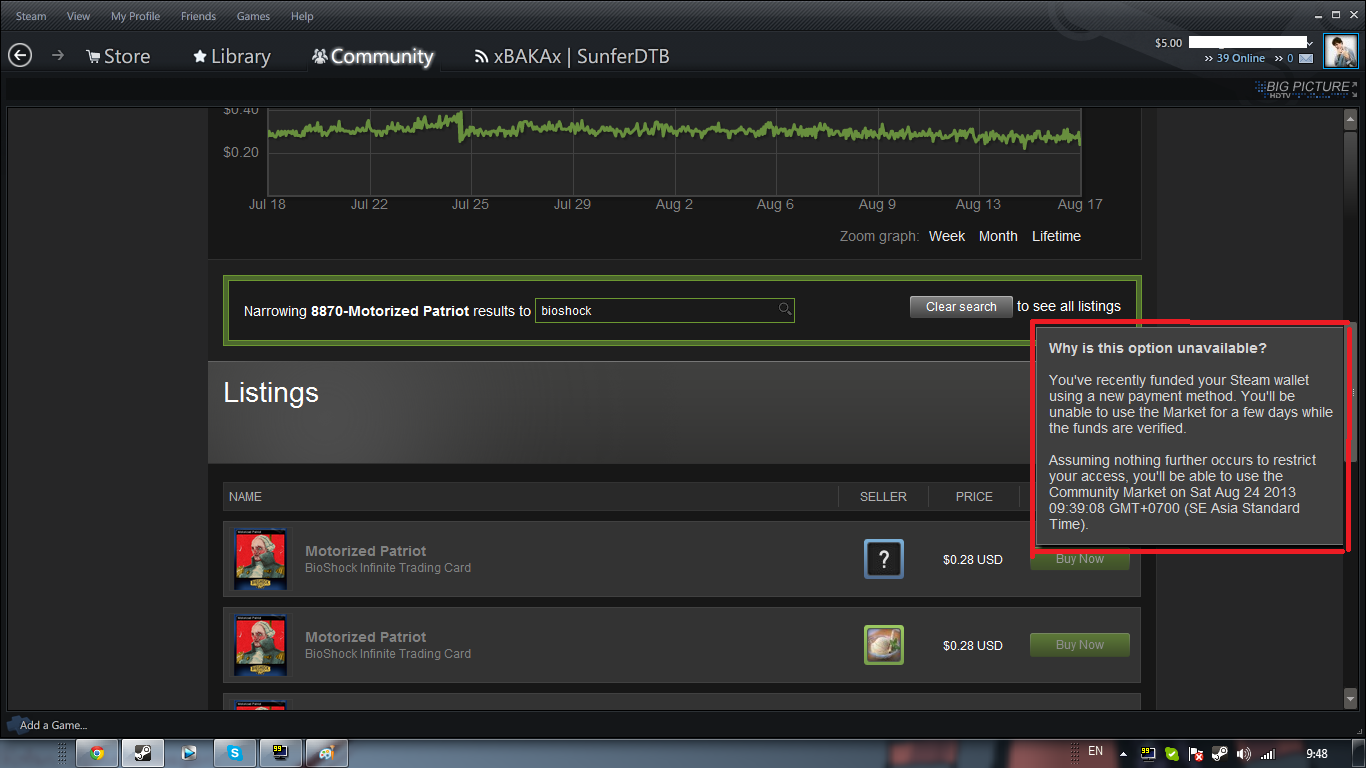Open the user profile avatar picture
1366x768 pixels.
click(1340, 50)
